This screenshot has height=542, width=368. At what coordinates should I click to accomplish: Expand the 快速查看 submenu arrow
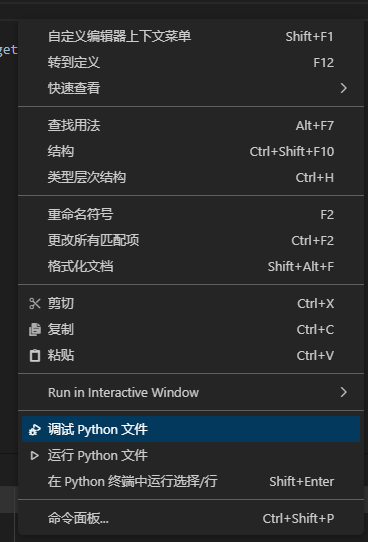point(343,88)
